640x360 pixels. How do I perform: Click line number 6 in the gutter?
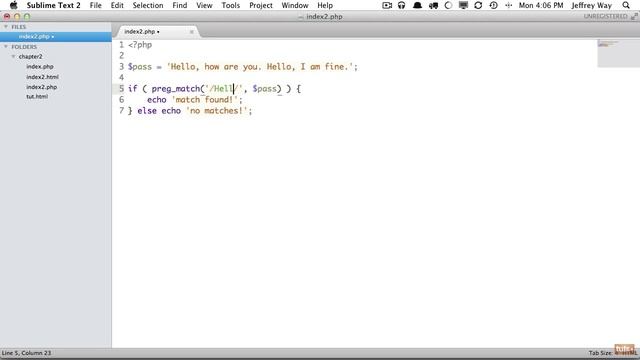[x=121, y=100]
